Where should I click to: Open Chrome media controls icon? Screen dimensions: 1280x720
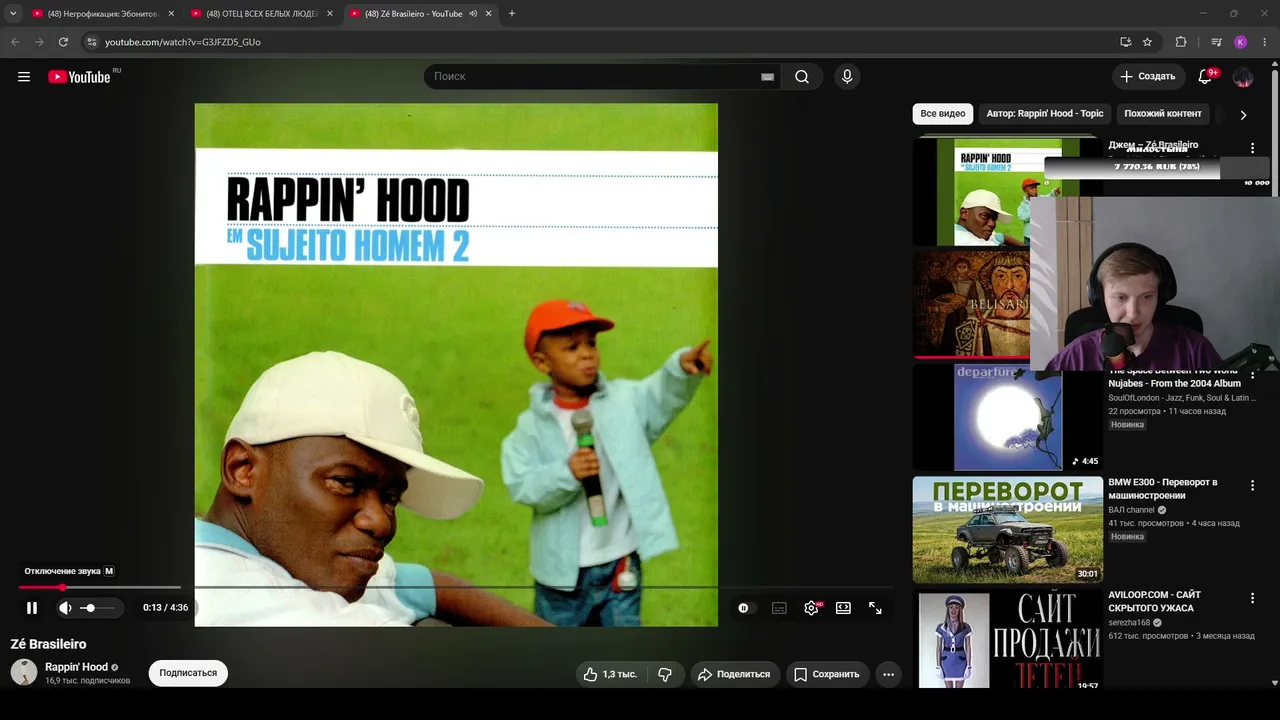(1216, 42)
